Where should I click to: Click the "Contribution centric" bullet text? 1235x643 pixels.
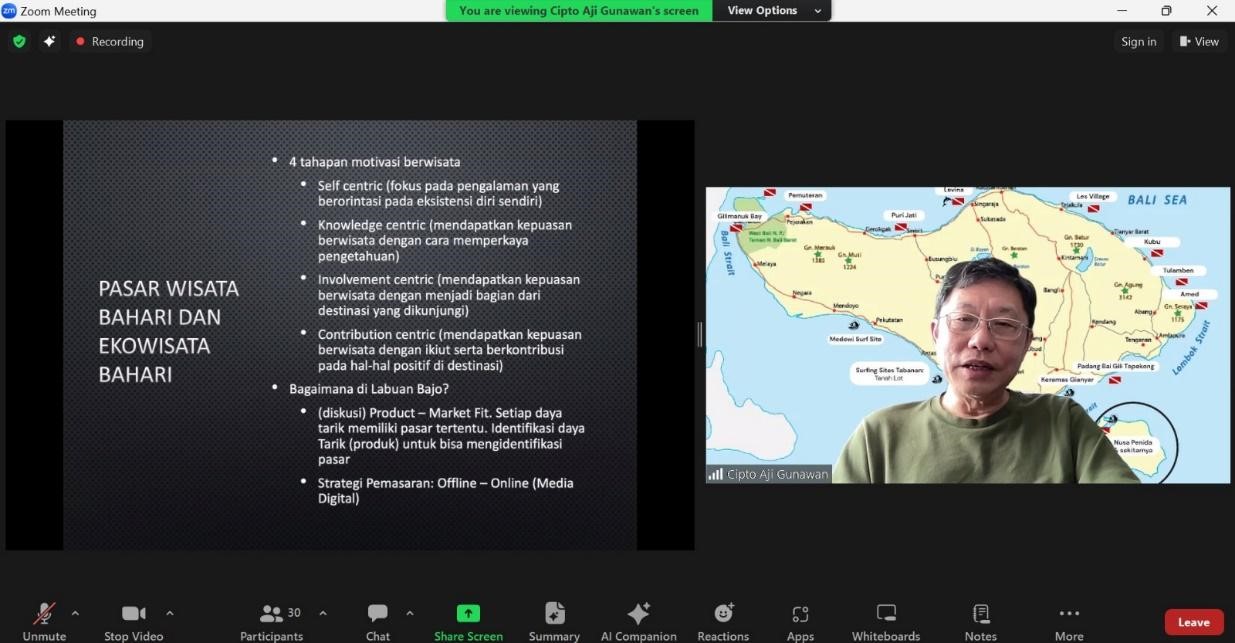449,349
